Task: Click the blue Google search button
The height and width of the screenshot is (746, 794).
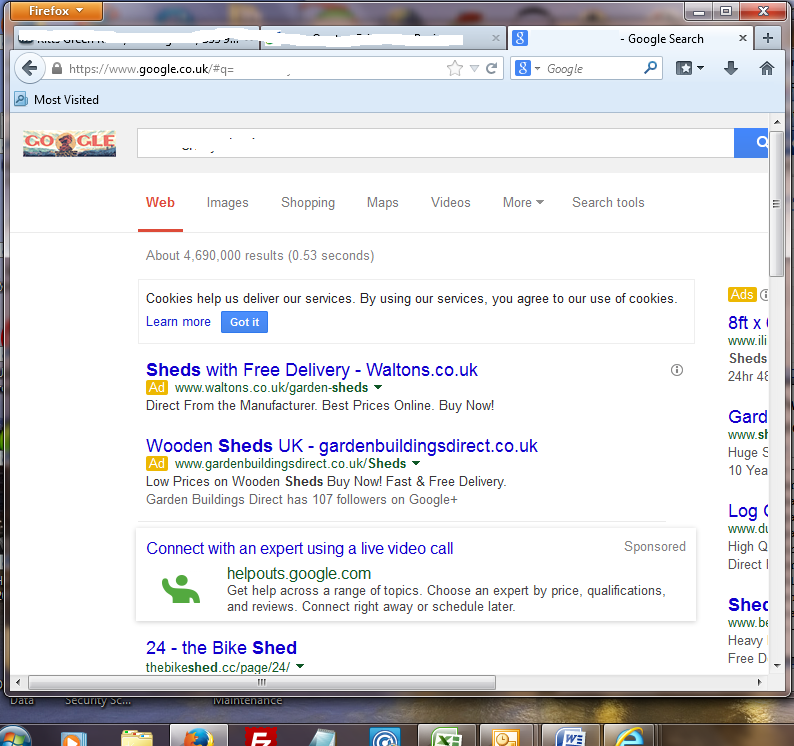Action: 751,143
